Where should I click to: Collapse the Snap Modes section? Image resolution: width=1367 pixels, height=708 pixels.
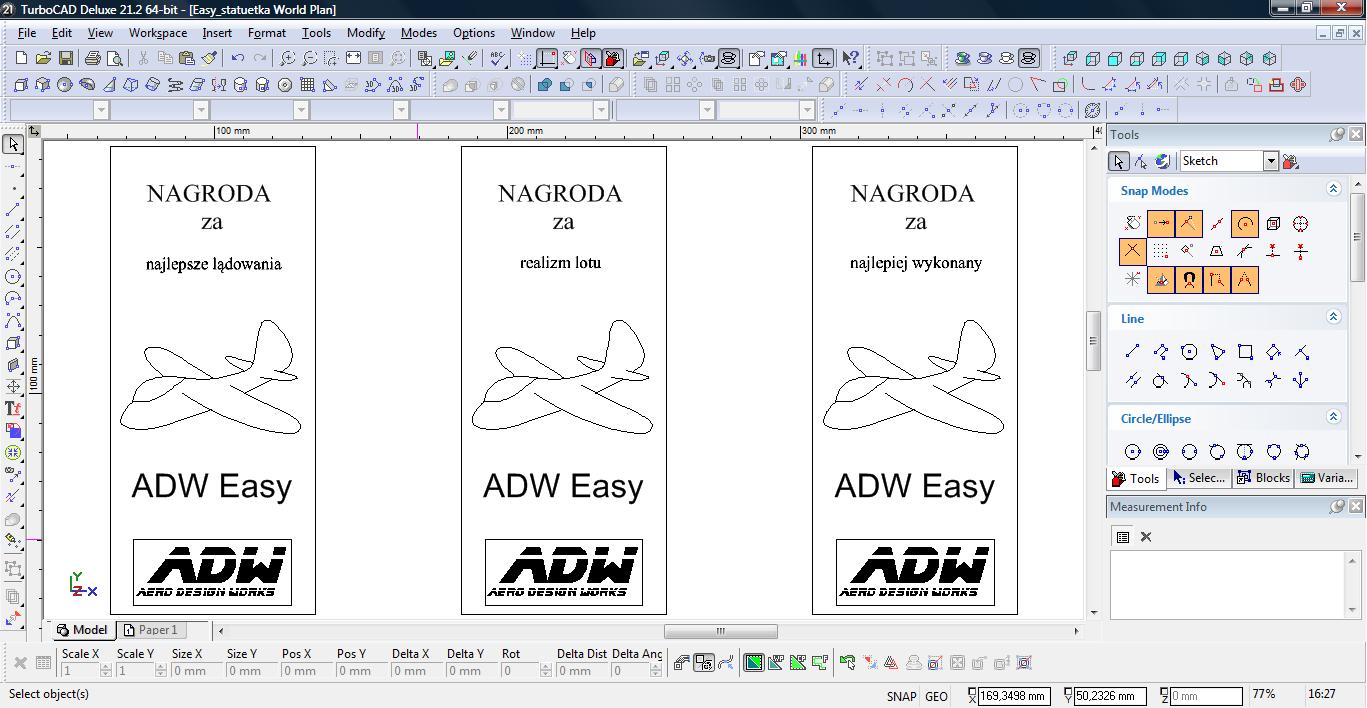point(1333,189)
